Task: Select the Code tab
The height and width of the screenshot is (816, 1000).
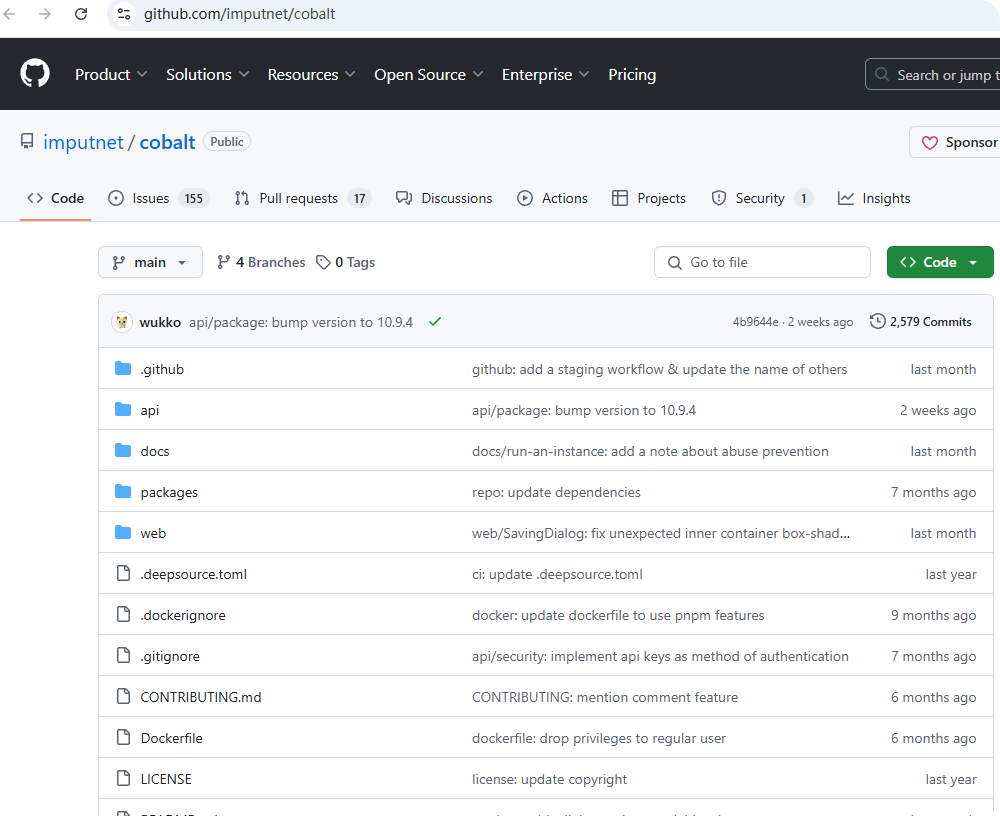Action: tap(55, 198)
